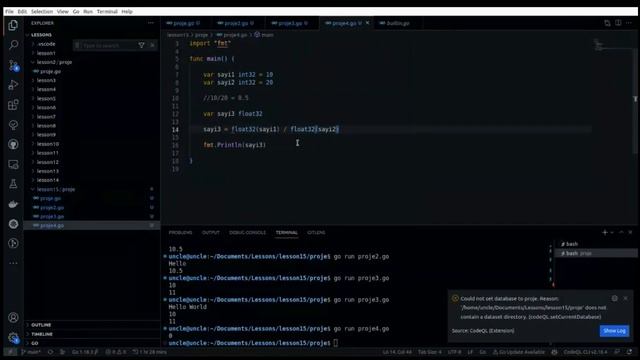Viewport: 640px width, 360px height.
Task: Dismiss the CodeQL error notification
Action: tap(625, 298)
